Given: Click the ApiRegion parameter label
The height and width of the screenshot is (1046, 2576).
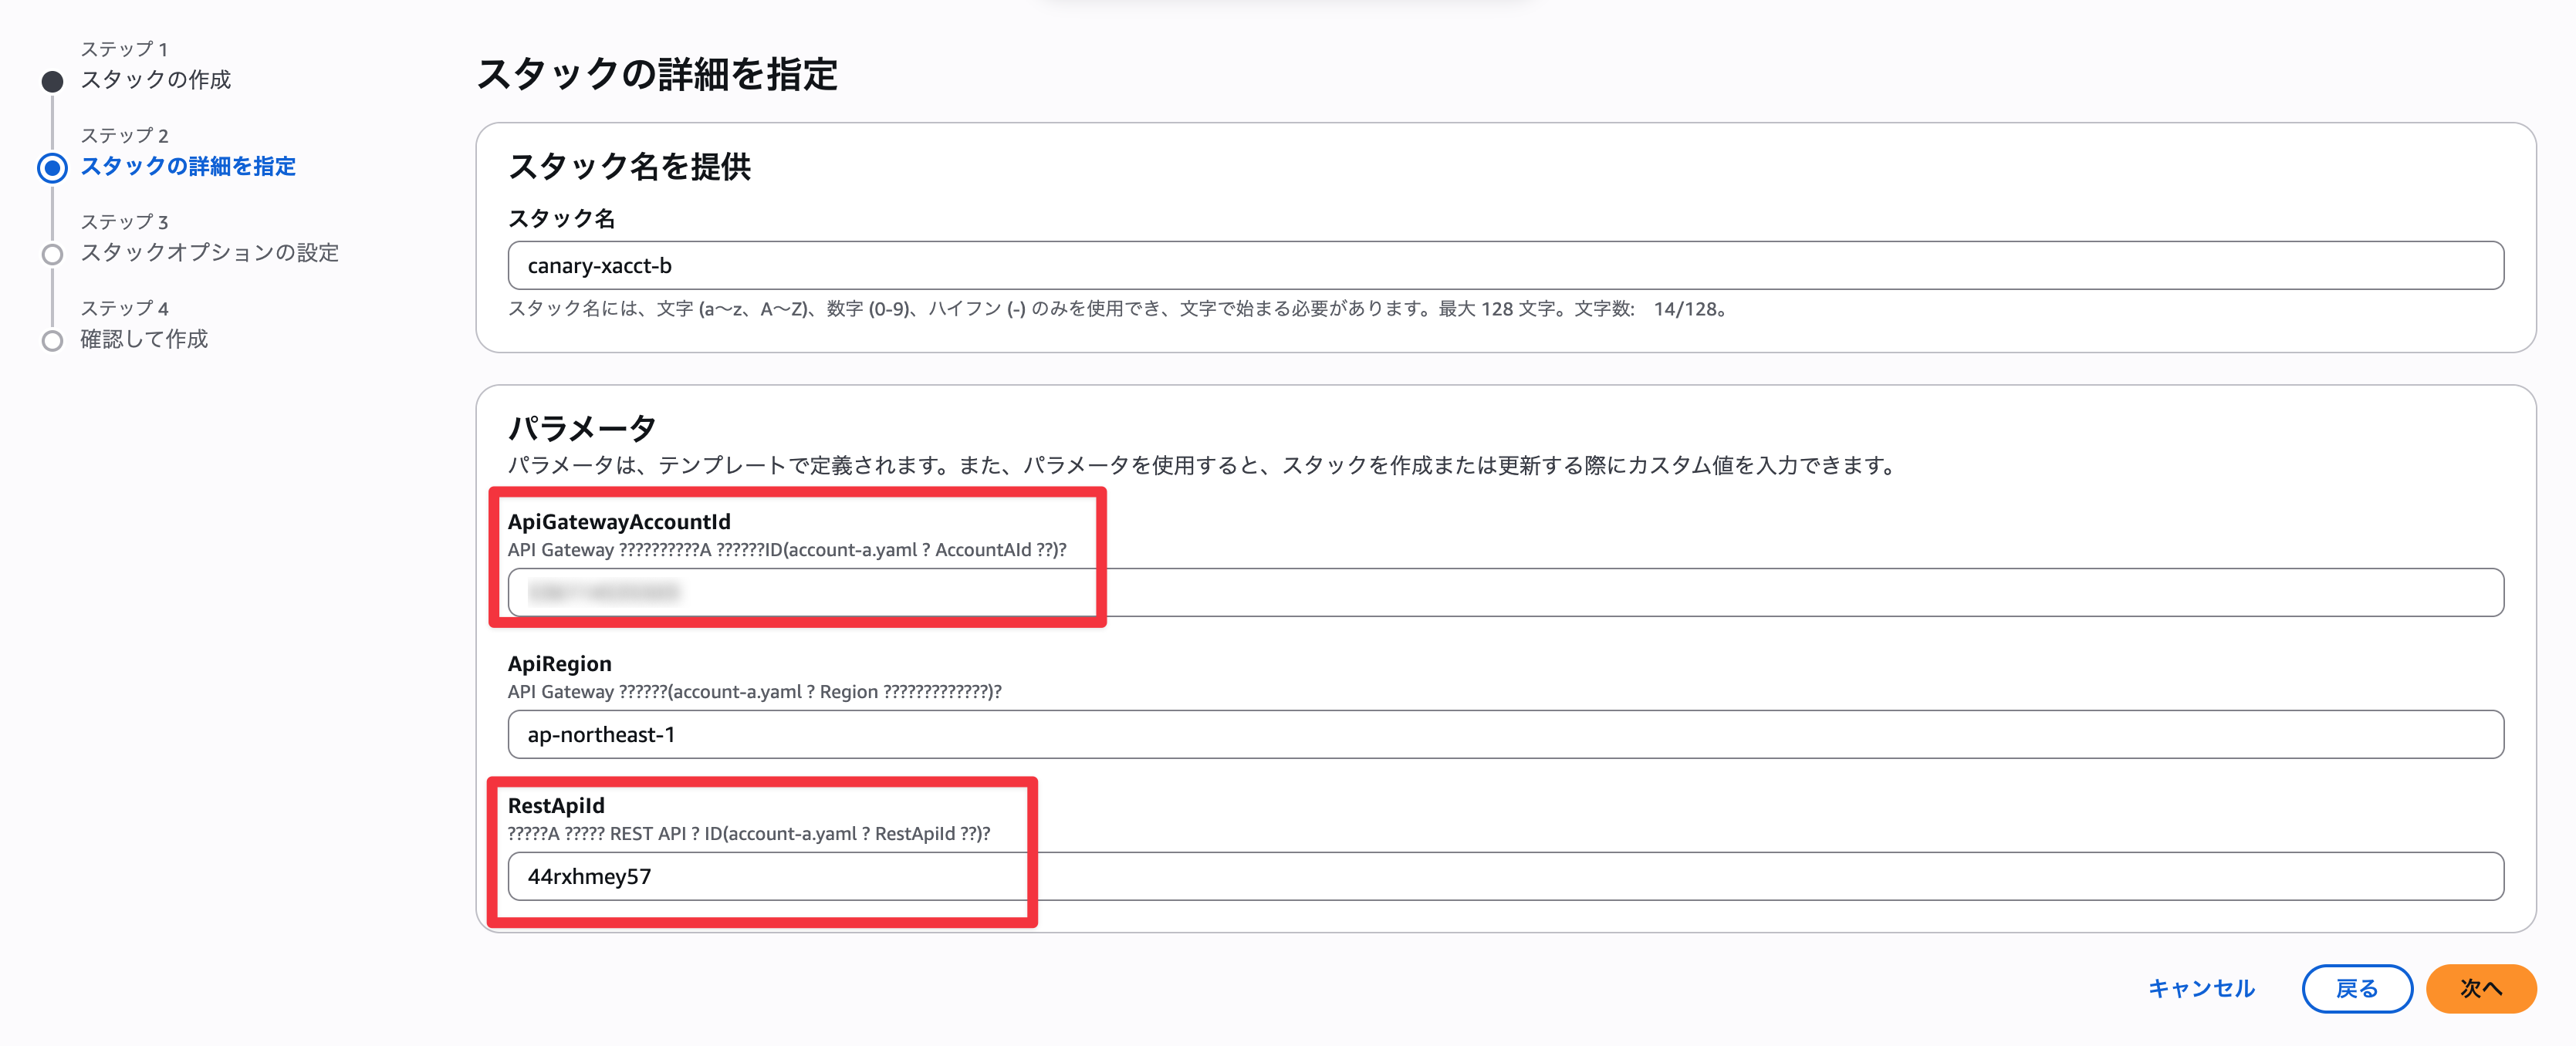Looking at the screenshot, I should tap(559, 663).
